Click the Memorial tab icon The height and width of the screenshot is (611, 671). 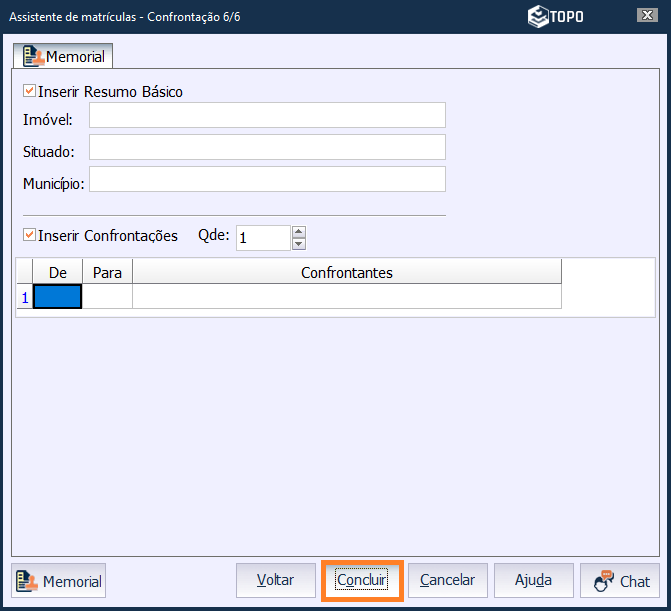(x=32, y=57)
